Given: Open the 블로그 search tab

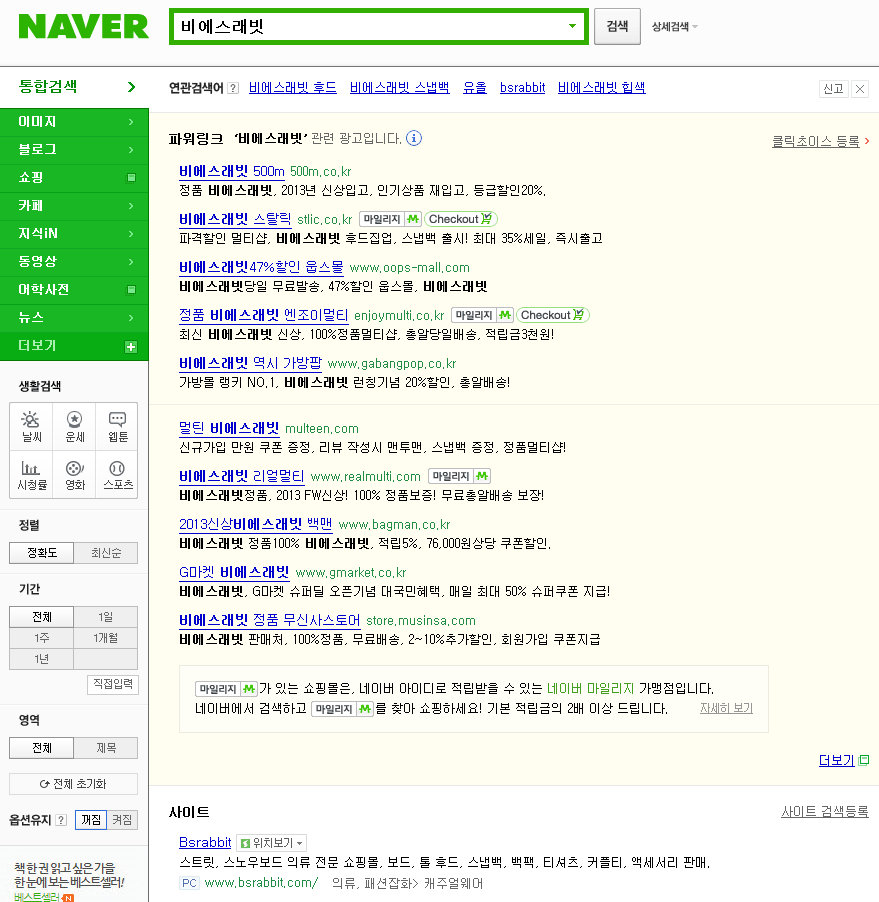Looking at the screenshot, I should [74, 150].
